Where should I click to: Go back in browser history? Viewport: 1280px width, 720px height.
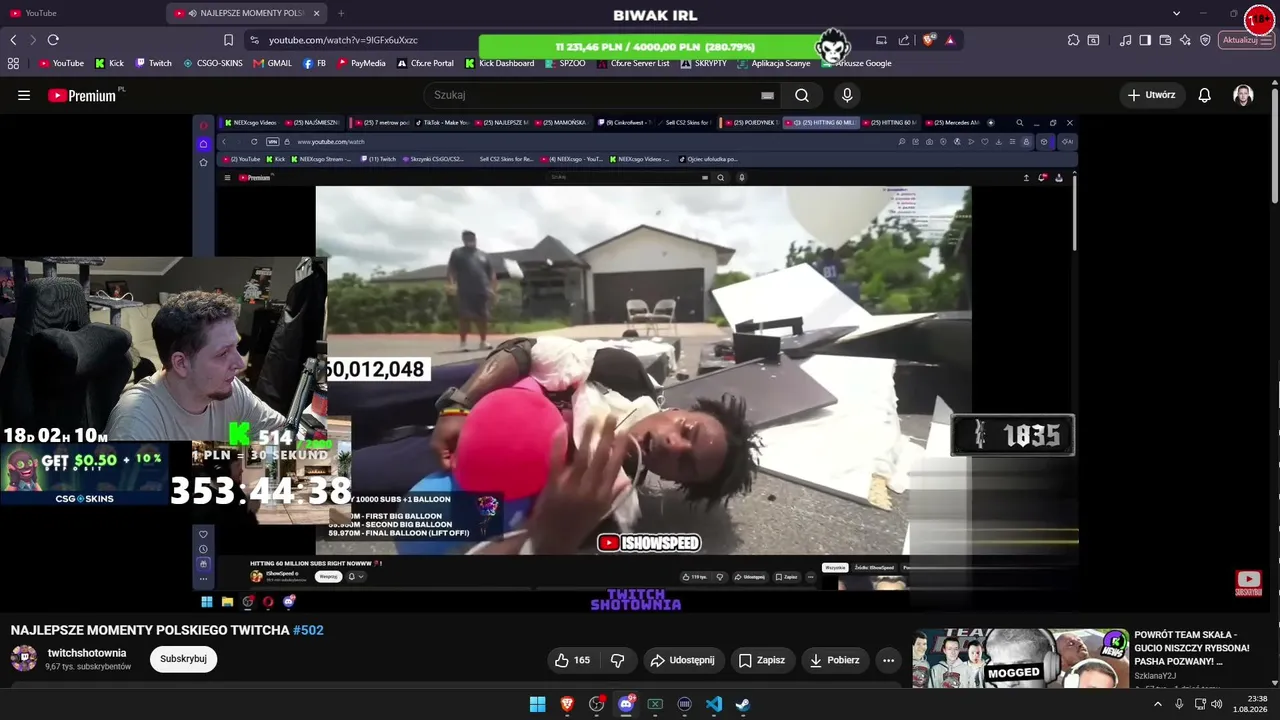point(13,40)
